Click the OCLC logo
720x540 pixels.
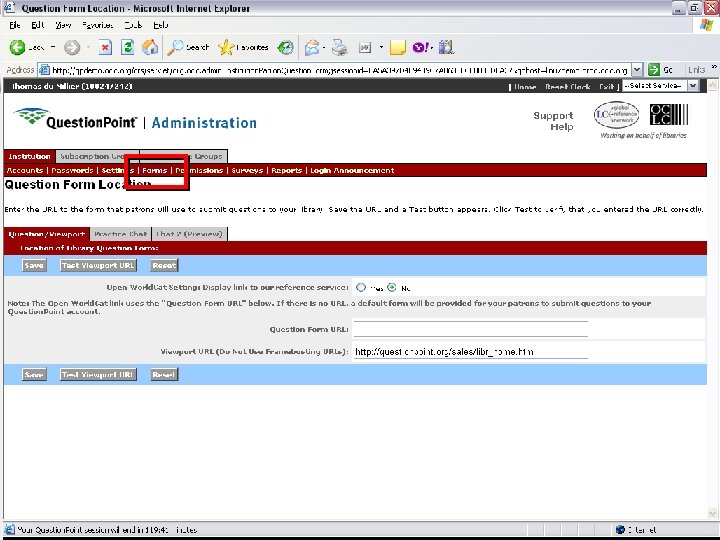pyautogui.click(x=669, y=114)
